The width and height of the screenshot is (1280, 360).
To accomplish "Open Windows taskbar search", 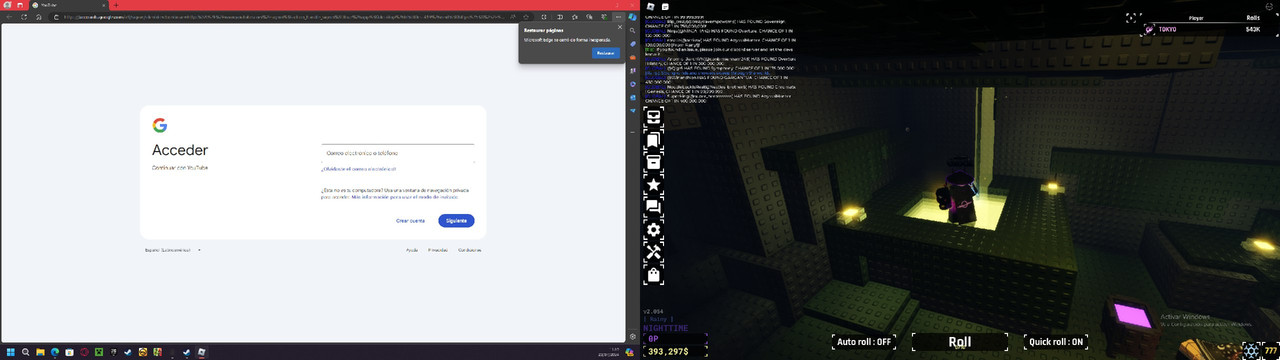I will (x=25, y=352).
